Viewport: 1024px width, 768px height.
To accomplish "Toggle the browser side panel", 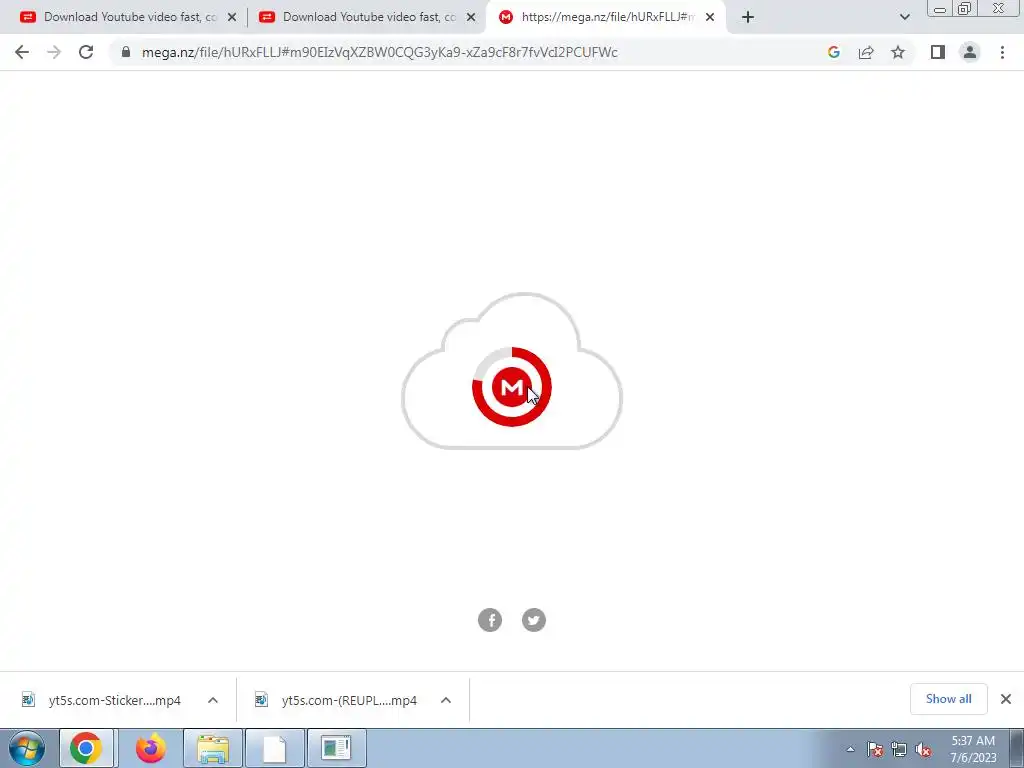I will point(938,52).
